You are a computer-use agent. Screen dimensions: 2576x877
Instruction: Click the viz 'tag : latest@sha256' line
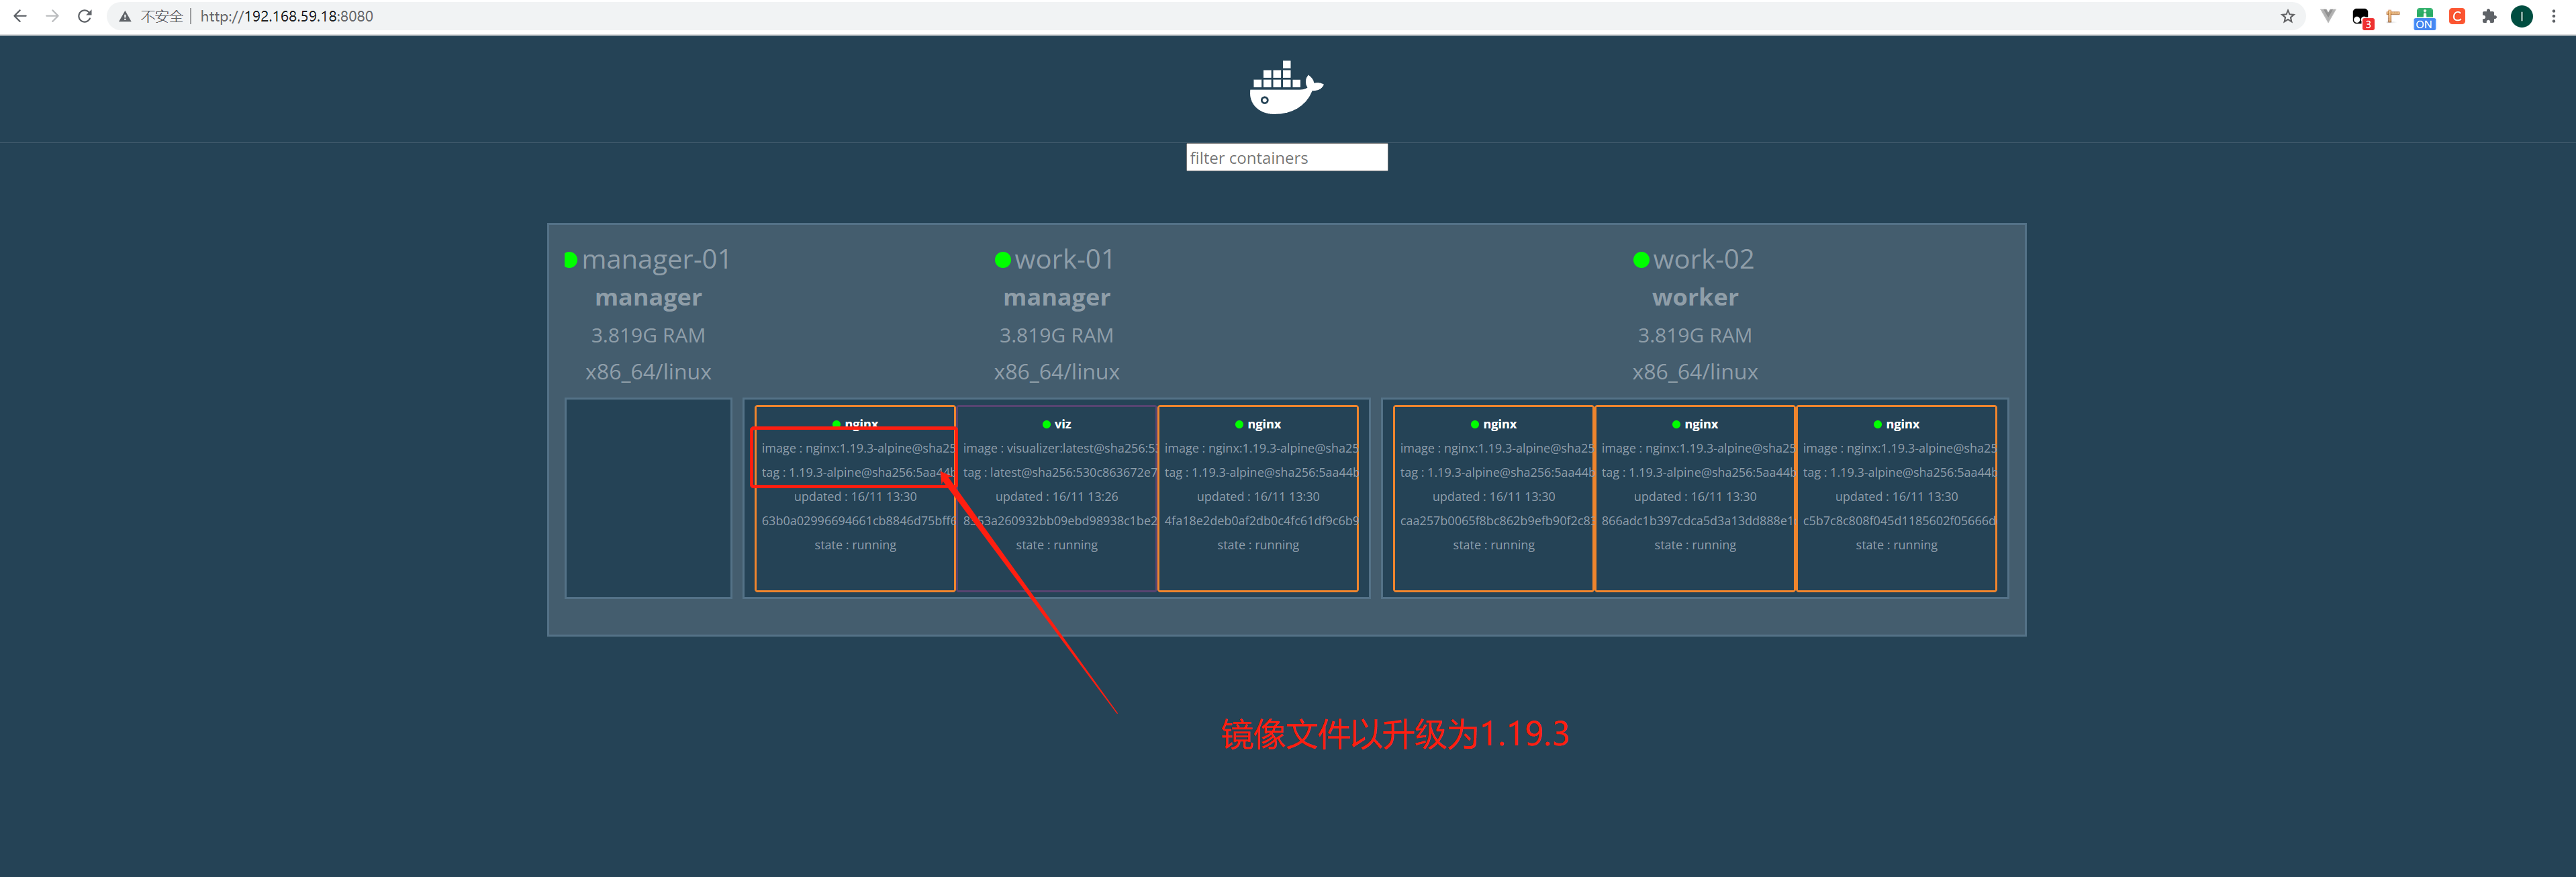coord(1060,472)
